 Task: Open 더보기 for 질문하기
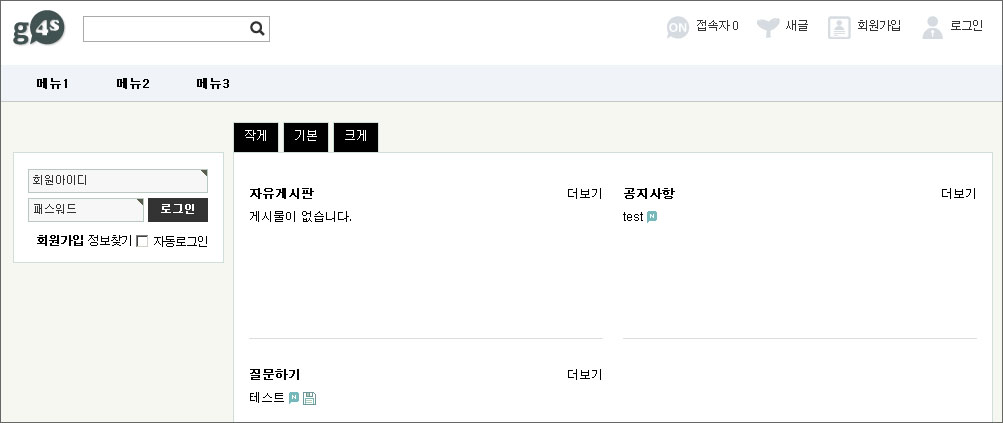pyautogui.click(x=584, y=374)
